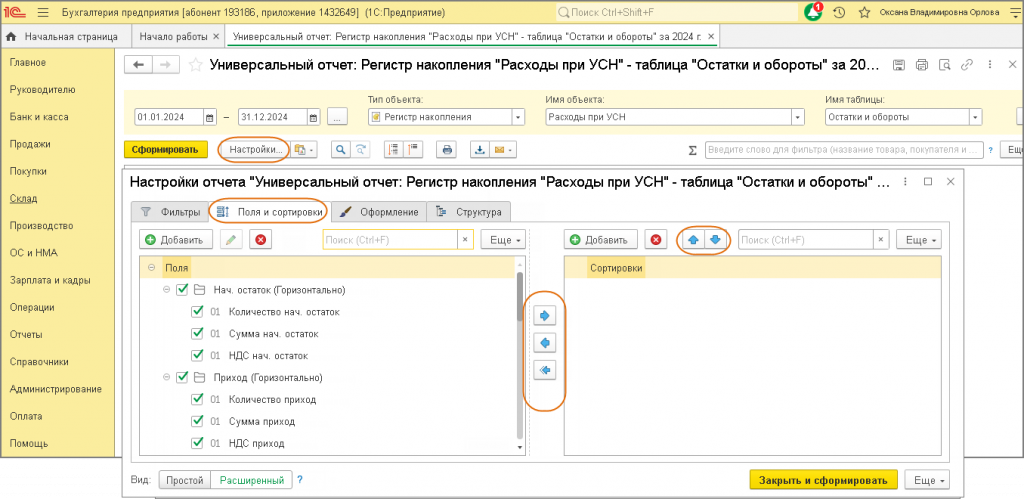
Task: Go back with the left arrow button
Action: click(x=138, y=65)
